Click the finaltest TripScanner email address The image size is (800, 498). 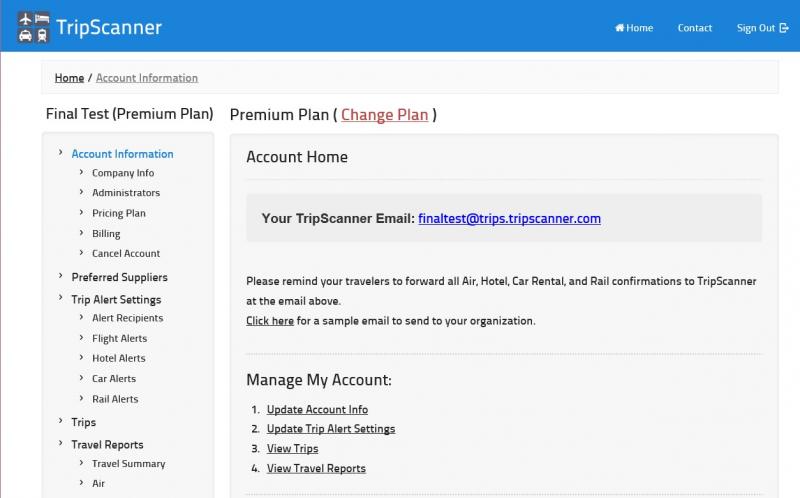(x=509, y=218)
